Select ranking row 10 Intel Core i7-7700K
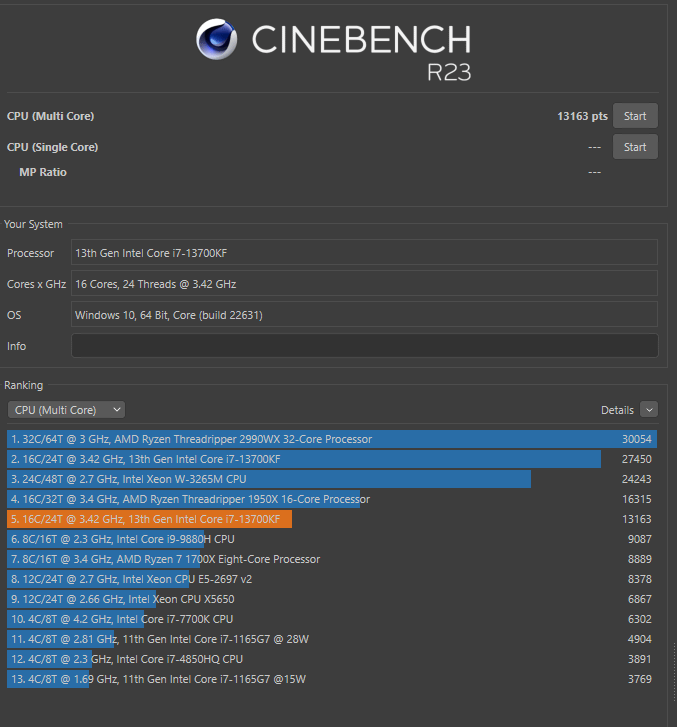 pyautogui.click(x=332, y=619)
